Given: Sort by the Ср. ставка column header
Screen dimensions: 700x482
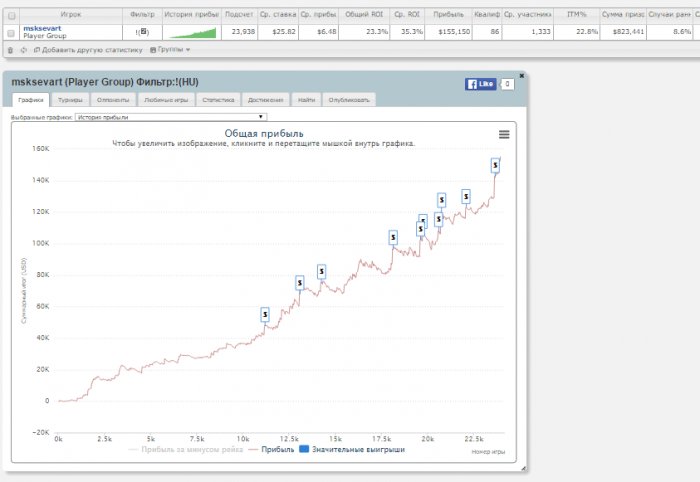Looking at the screenshot, I should click(278, 15).
